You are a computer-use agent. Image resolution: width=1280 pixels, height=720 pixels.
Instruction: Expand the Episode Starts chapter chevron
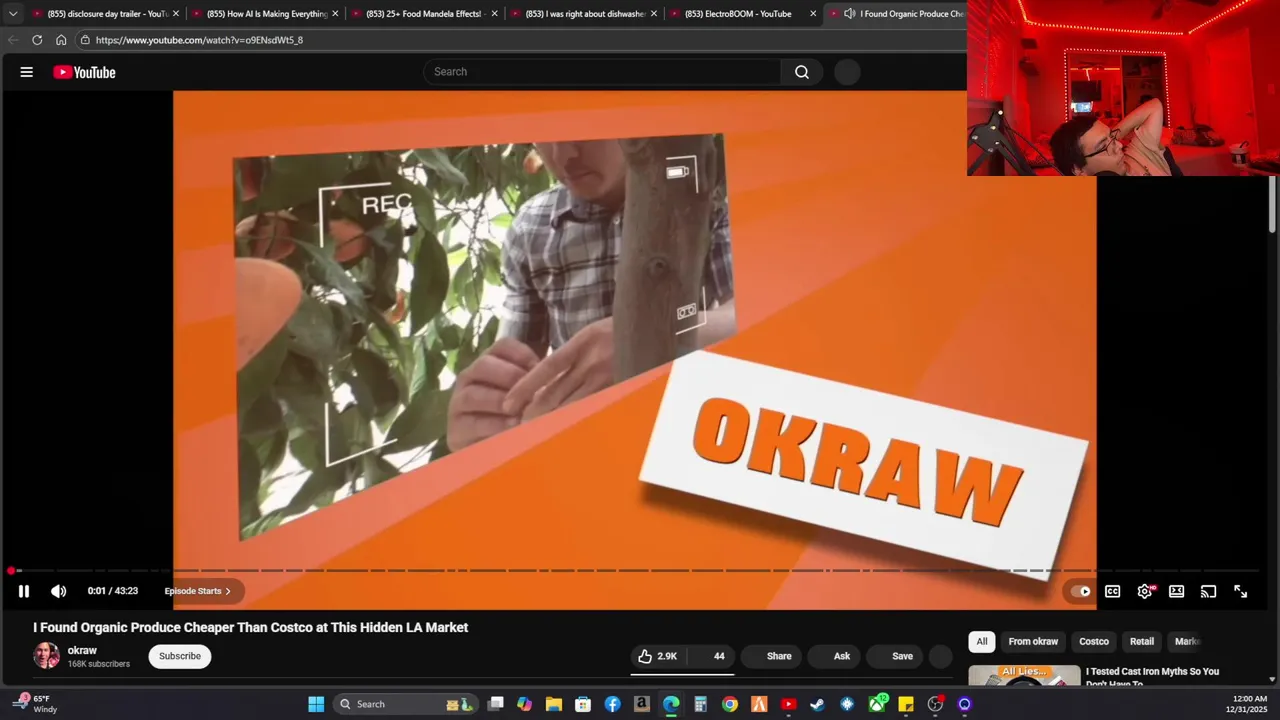227,591
